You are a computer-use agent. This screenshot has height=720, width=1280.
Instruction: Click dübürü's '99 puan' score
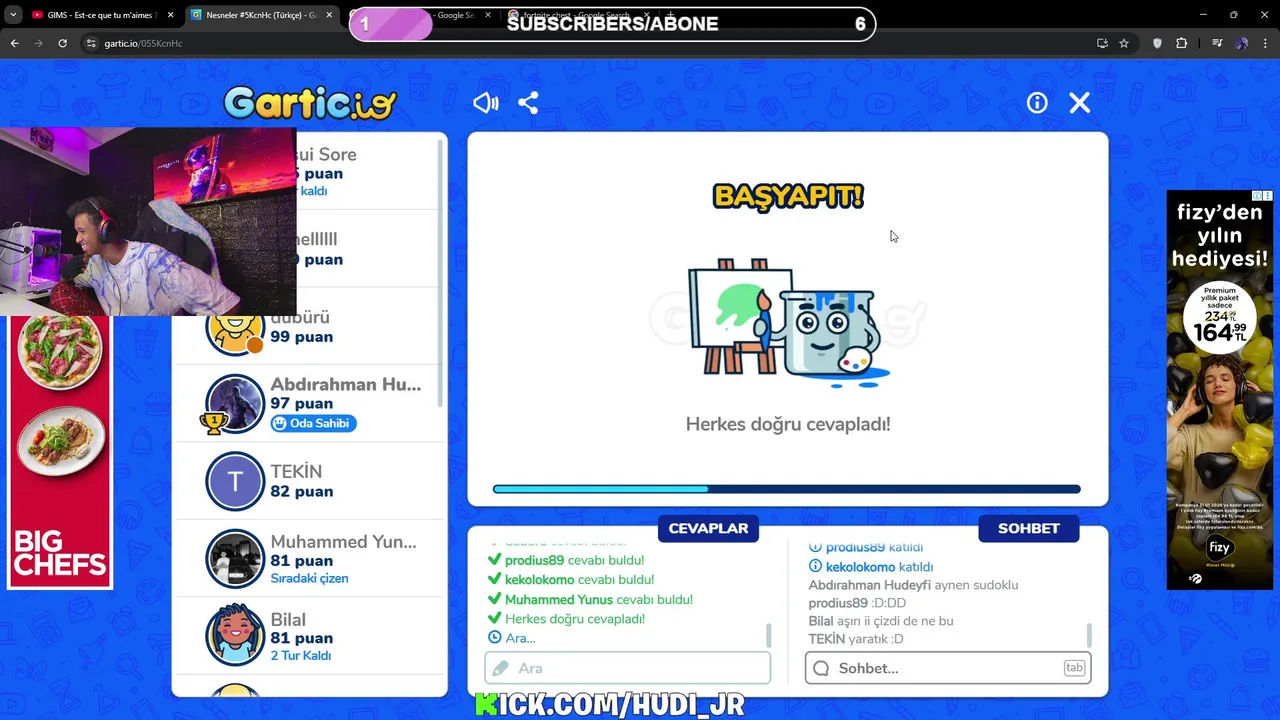[x=301, y=337]
